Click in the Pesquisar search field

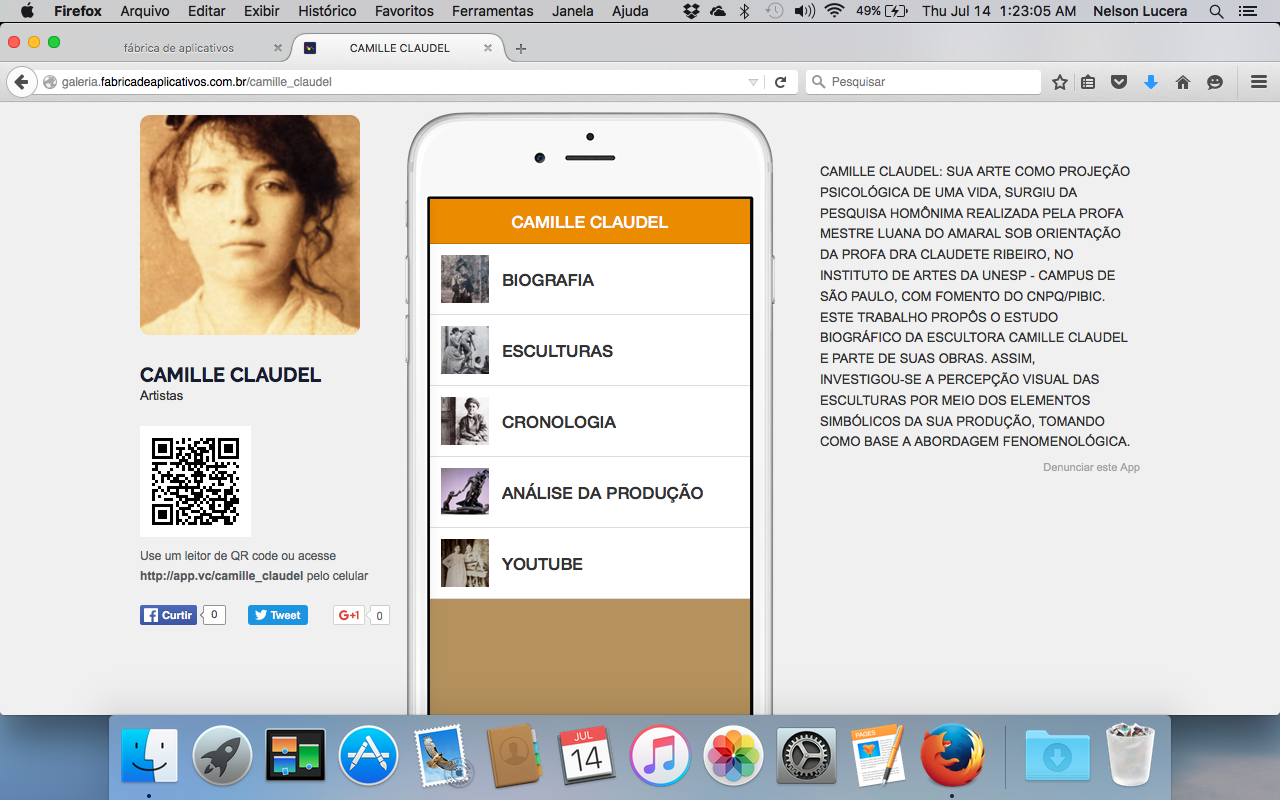(930, 82)
